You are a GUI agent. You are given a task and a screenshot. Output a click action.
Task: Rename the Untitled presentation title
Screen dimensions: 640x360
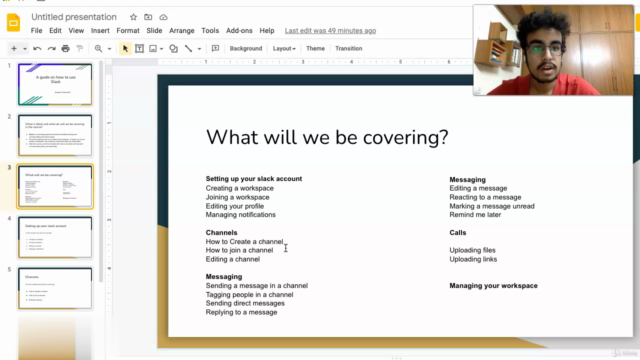point(74,17)
